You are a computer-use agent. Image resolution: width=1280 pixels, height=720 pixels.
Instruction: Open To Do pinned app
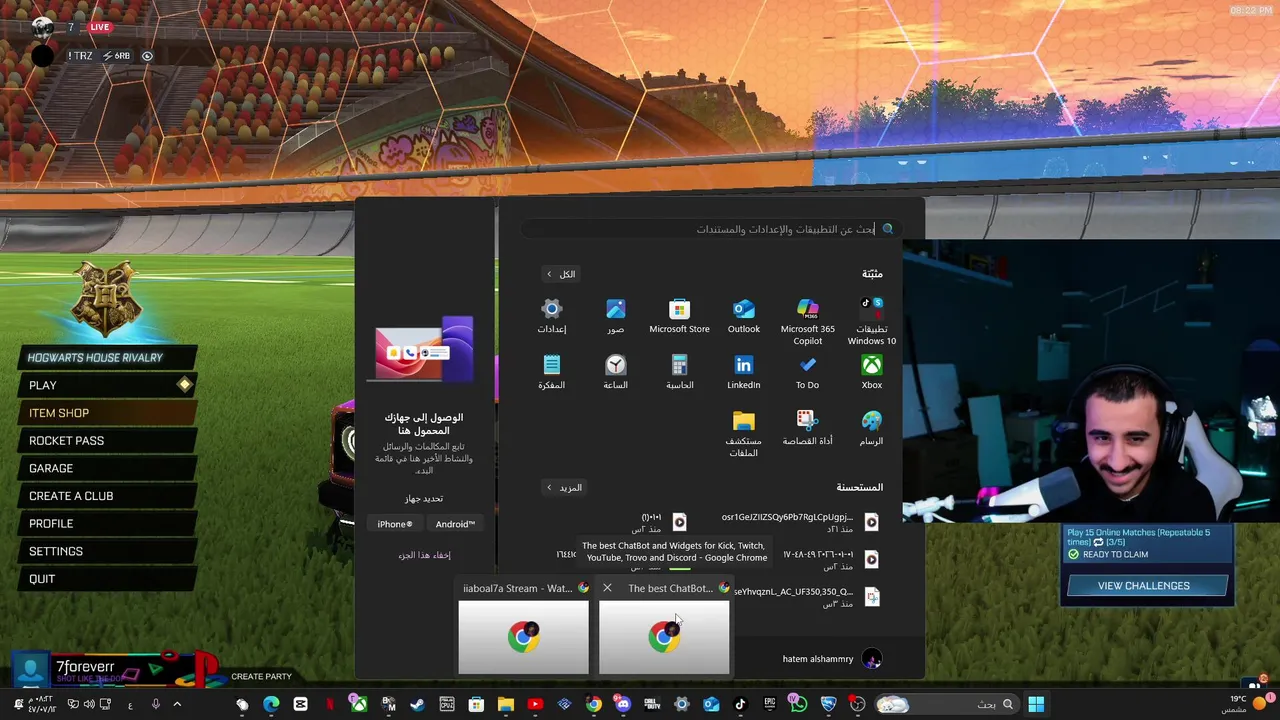pos(807,372)
